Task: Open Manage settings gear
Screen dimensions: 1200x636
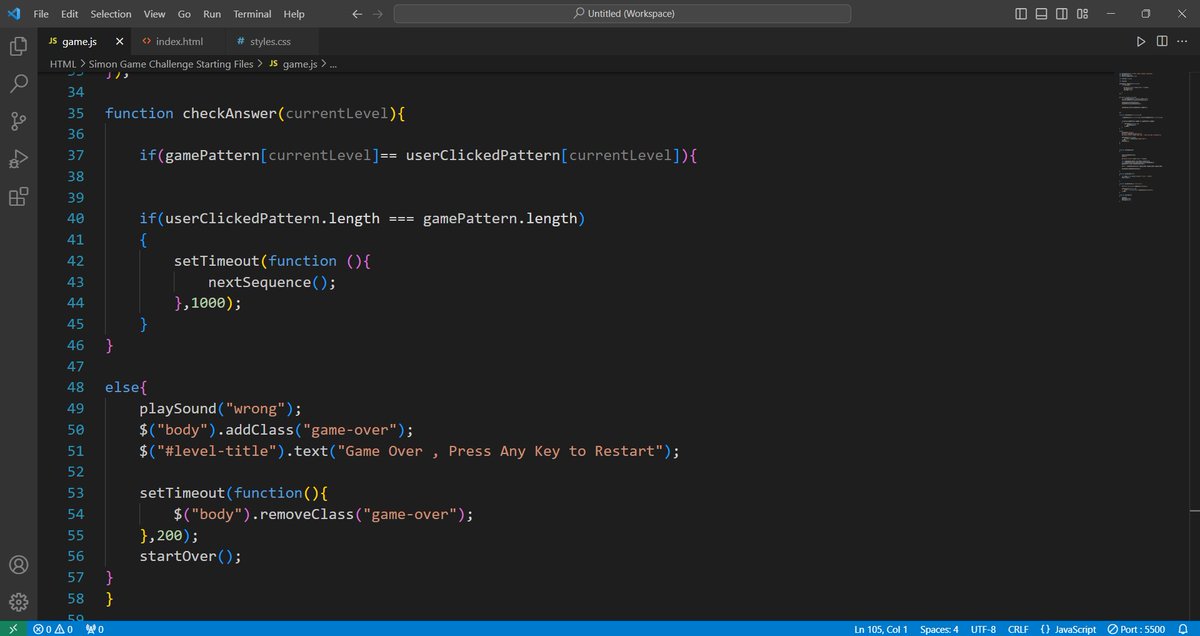Action: 18,601
